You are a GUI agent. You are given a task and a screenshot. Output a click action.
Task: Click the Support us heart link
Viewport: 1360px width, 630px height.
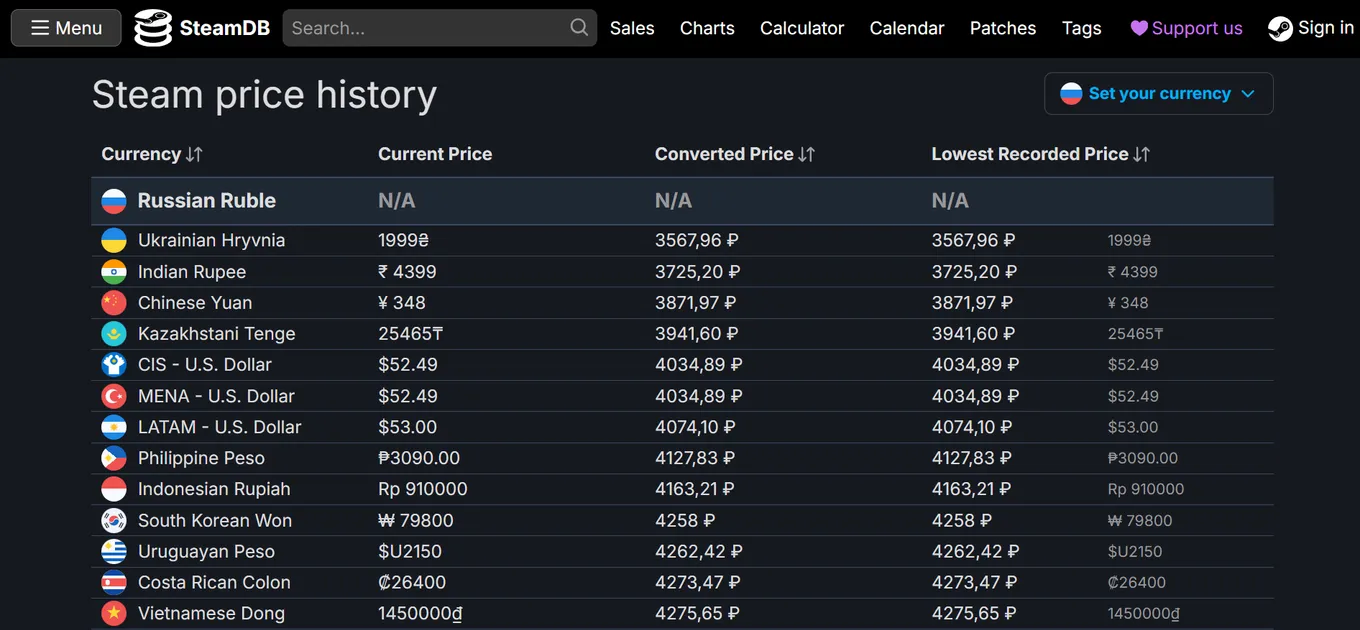coord(1186,28)
